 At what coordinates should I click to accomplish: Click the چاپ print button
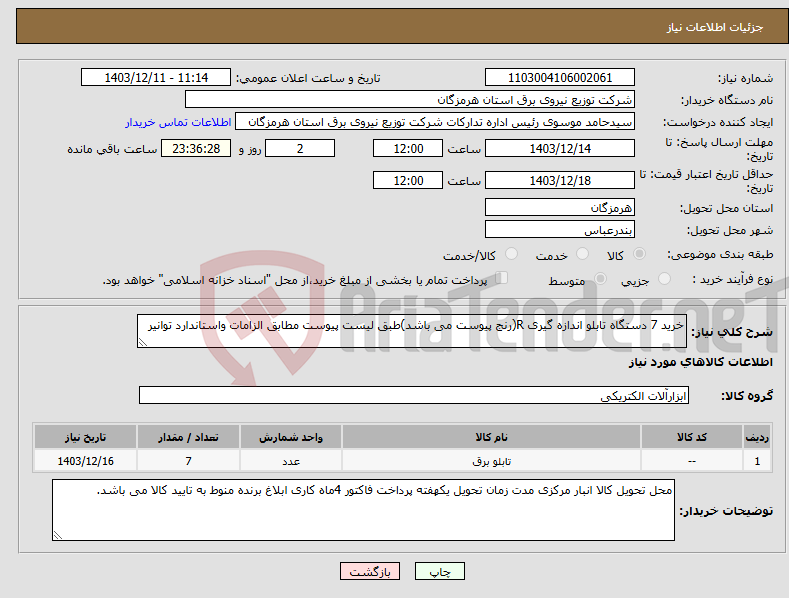pos(440,572)
